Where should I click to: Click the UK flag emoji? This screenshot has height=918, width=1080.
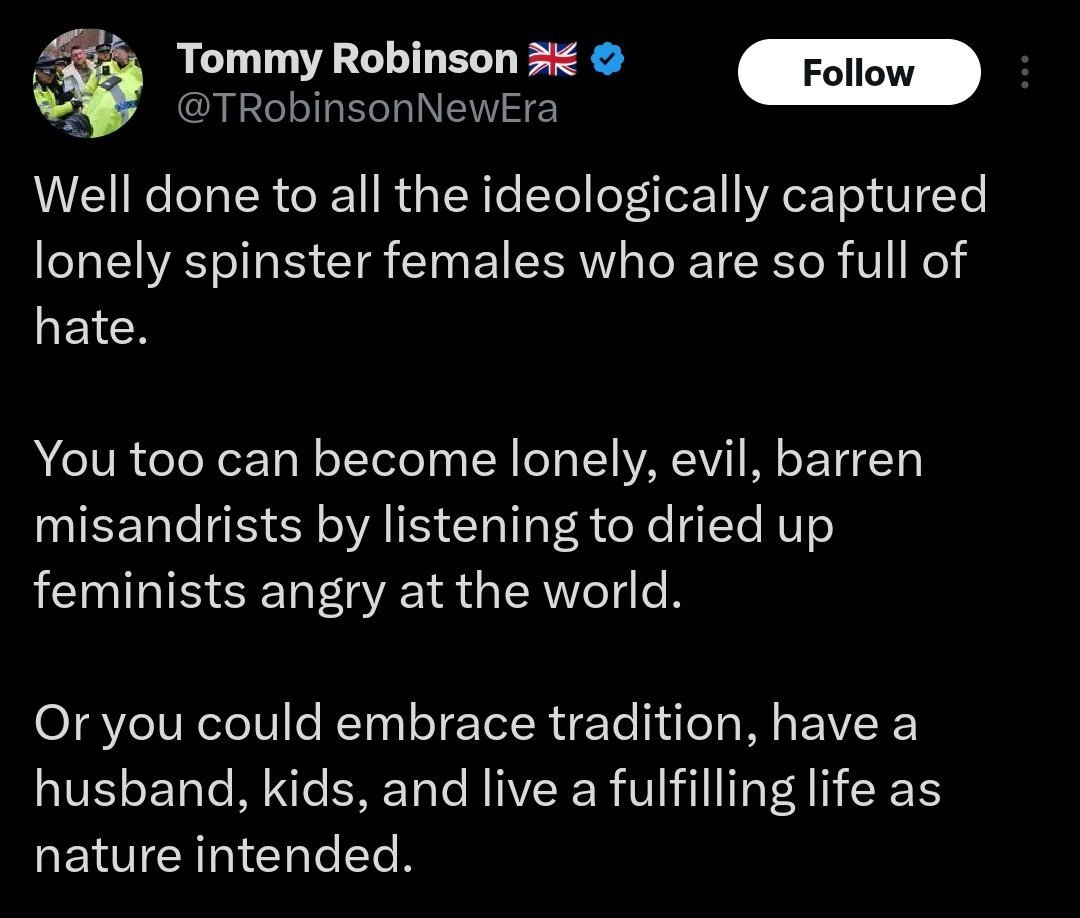tap(552, 62)
